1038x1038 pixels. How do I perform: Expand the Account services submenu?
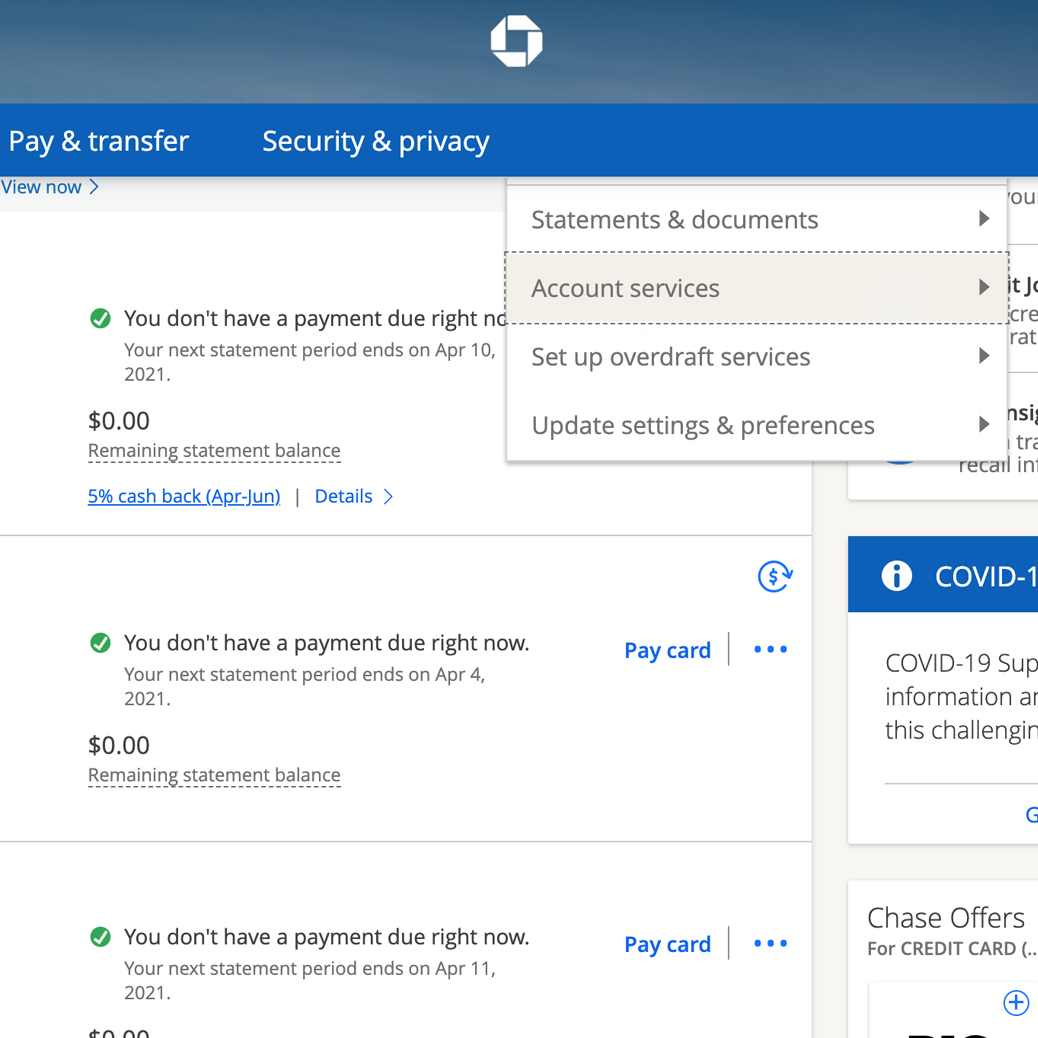[757, 288]
